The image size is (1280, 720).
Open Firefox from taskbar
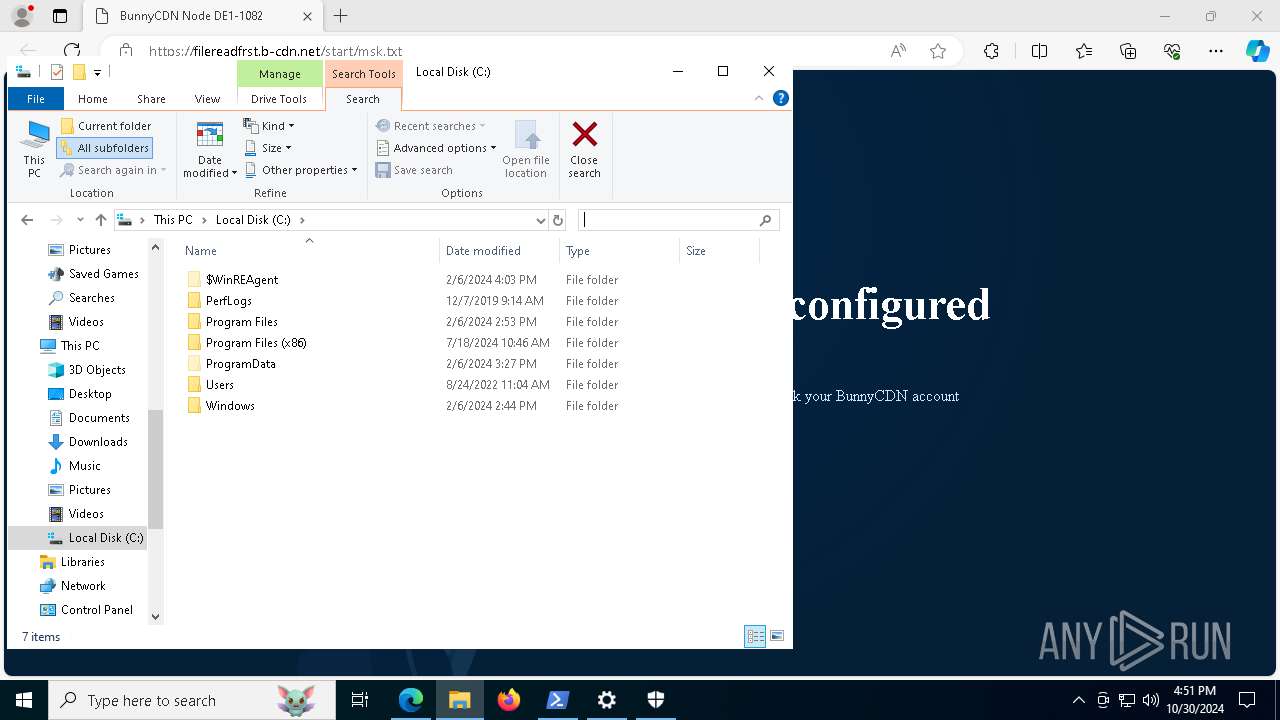coord(509,700)
